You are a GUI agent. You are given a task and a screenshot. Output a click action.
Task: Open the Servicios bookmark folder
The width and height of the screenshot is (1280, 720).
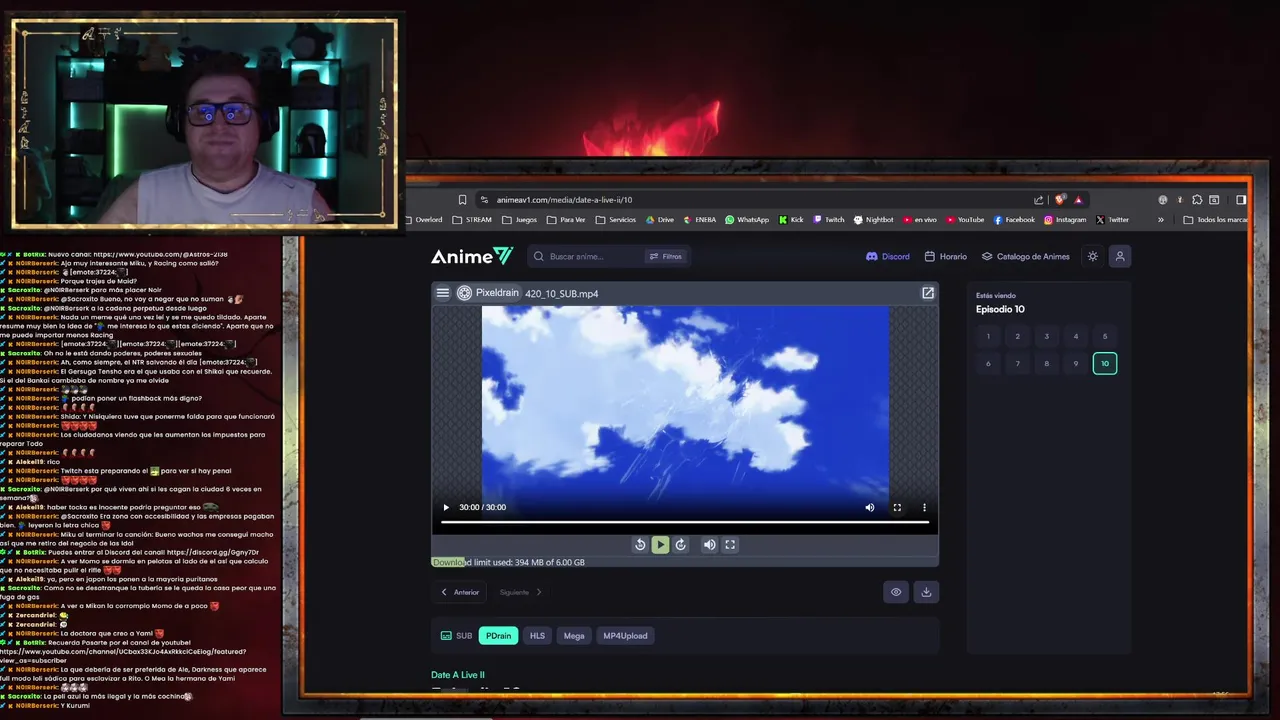click(615, 220)
